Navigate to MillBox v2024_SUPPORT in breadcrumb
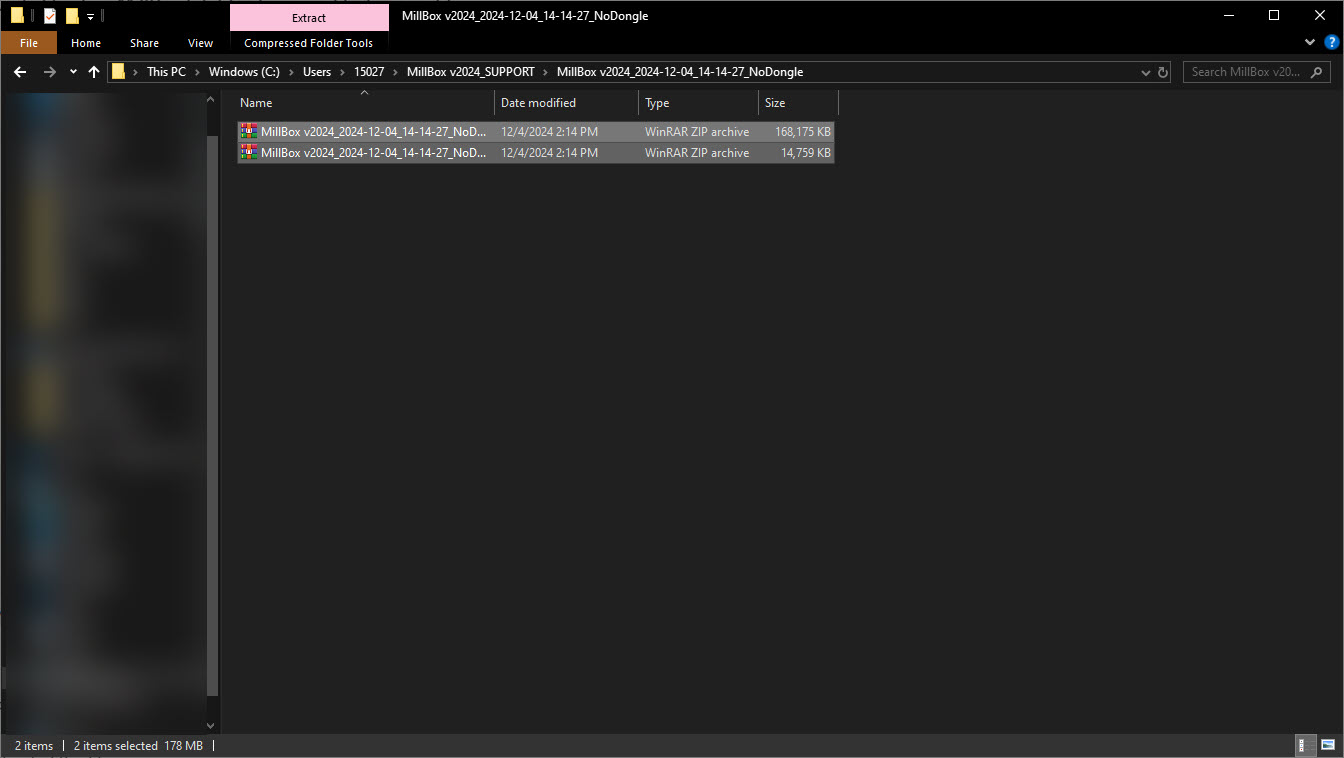 (x=471, y=72)
